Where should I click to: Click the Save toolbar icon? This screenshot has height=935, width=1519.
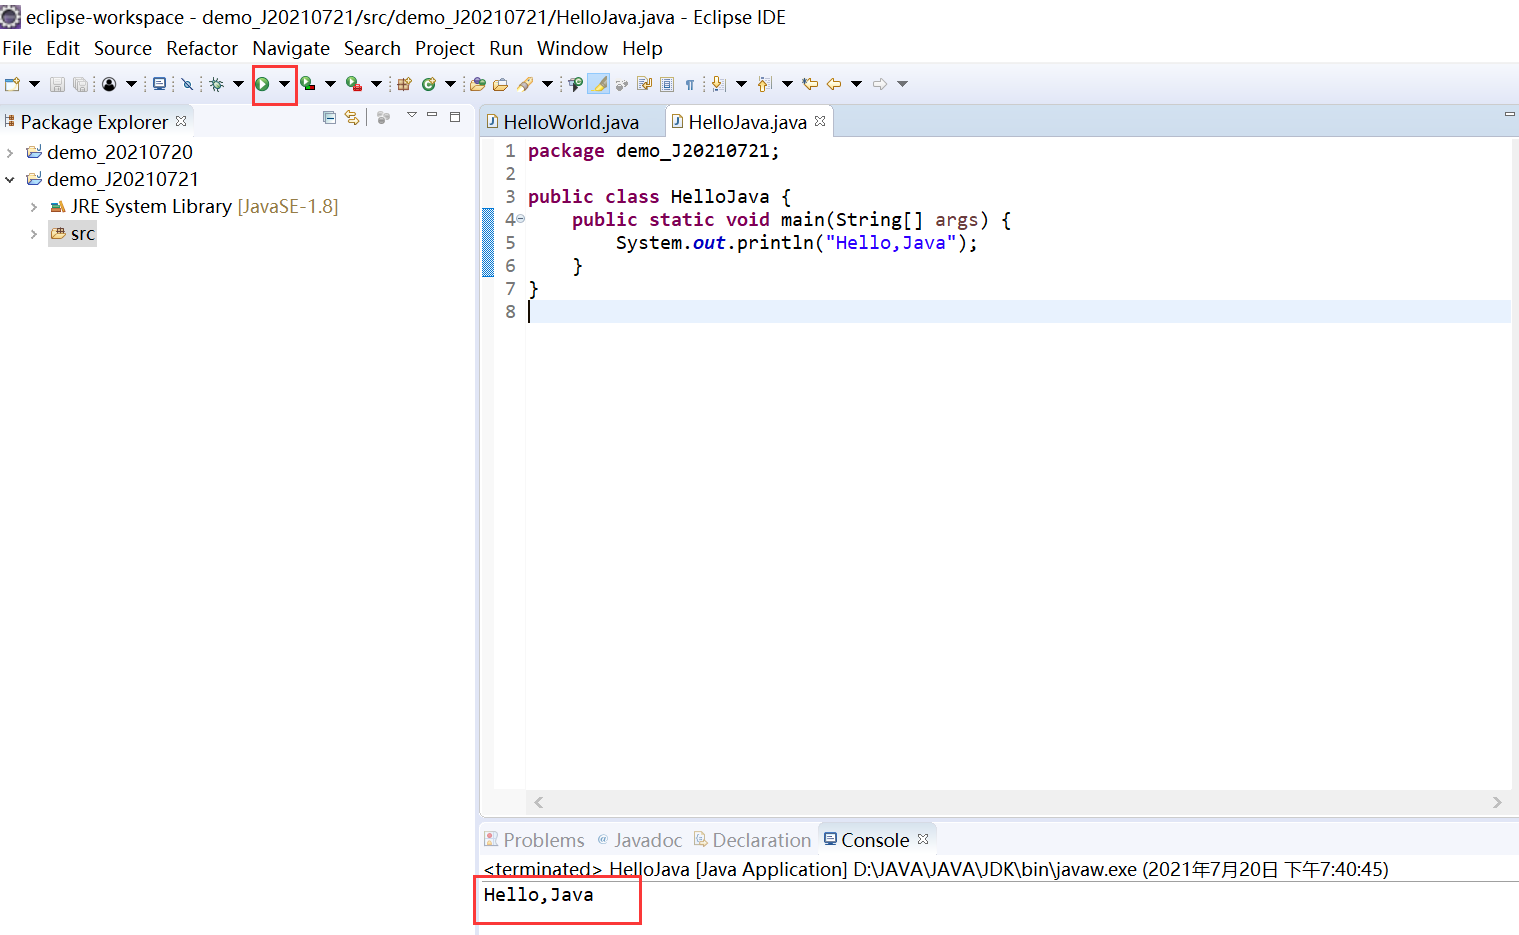[x=57, y=84]
